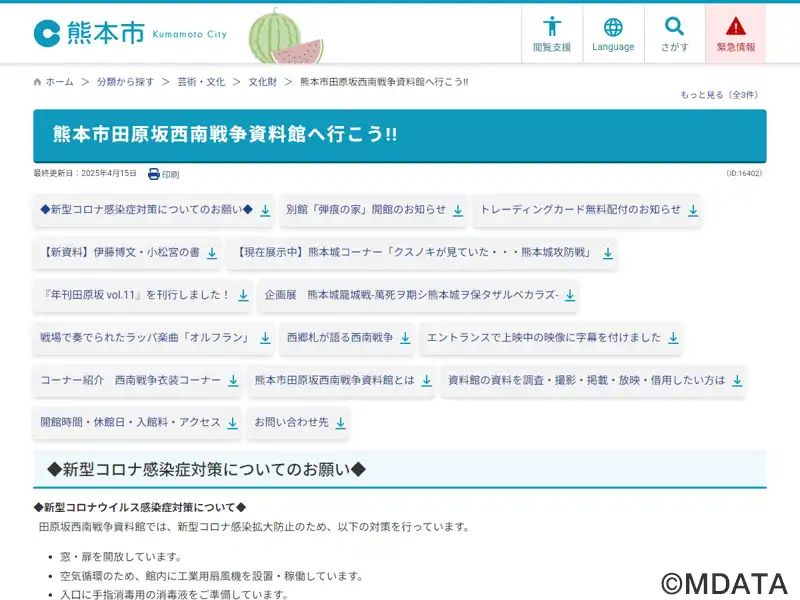The image size is (800, 600).
Task: Click the page title banner 熊本市田原坂西南戦争資料館へ行こう!!
Action: tap(399, 136)
